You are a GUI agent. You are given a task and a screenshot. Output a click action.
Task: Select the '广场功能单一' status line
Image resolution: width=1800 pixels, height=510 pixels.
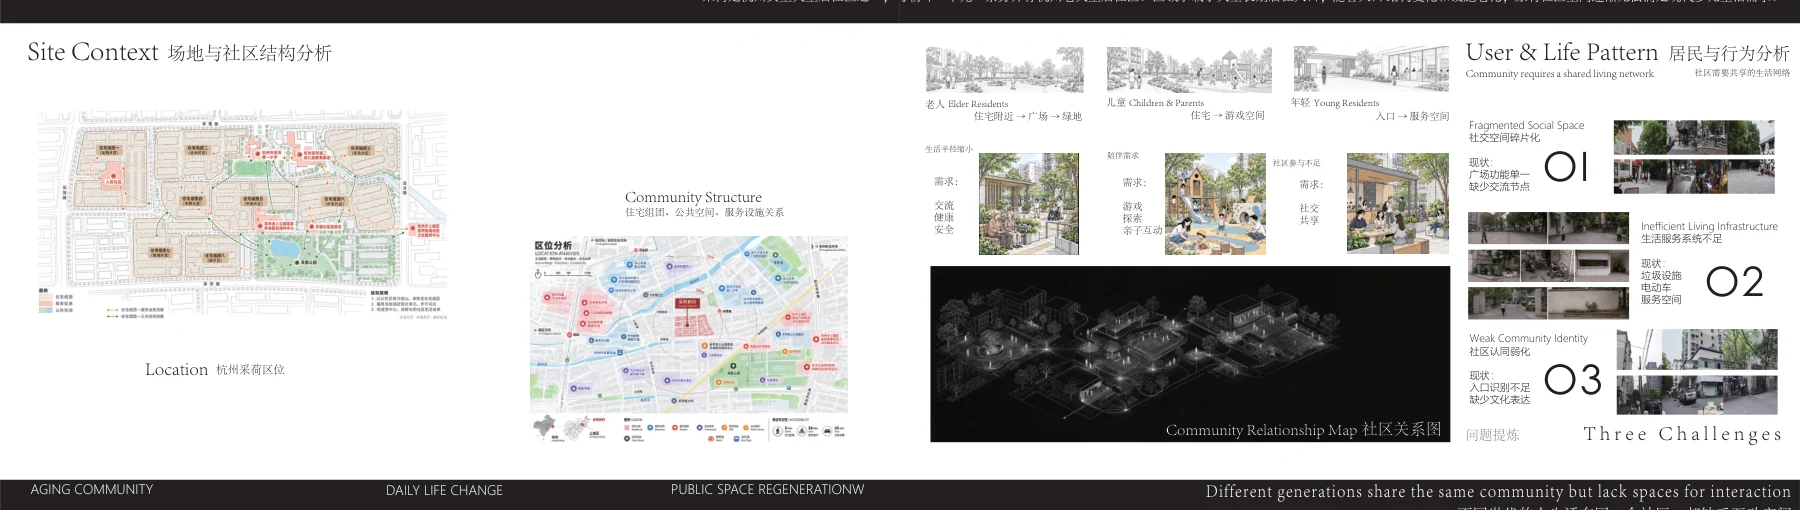pos(1499,175)
